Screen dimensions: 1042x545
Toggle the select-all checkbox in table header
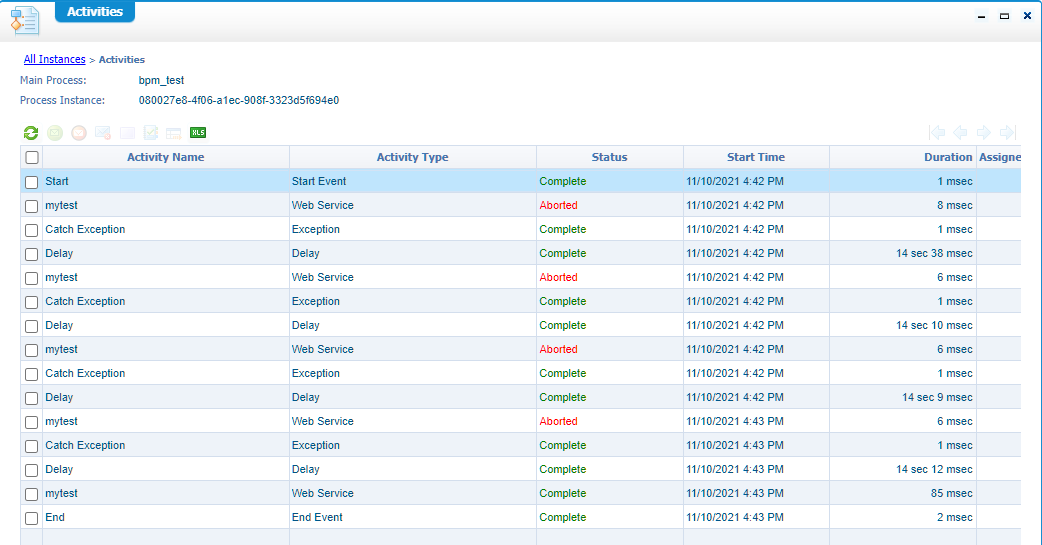[32, 157]
